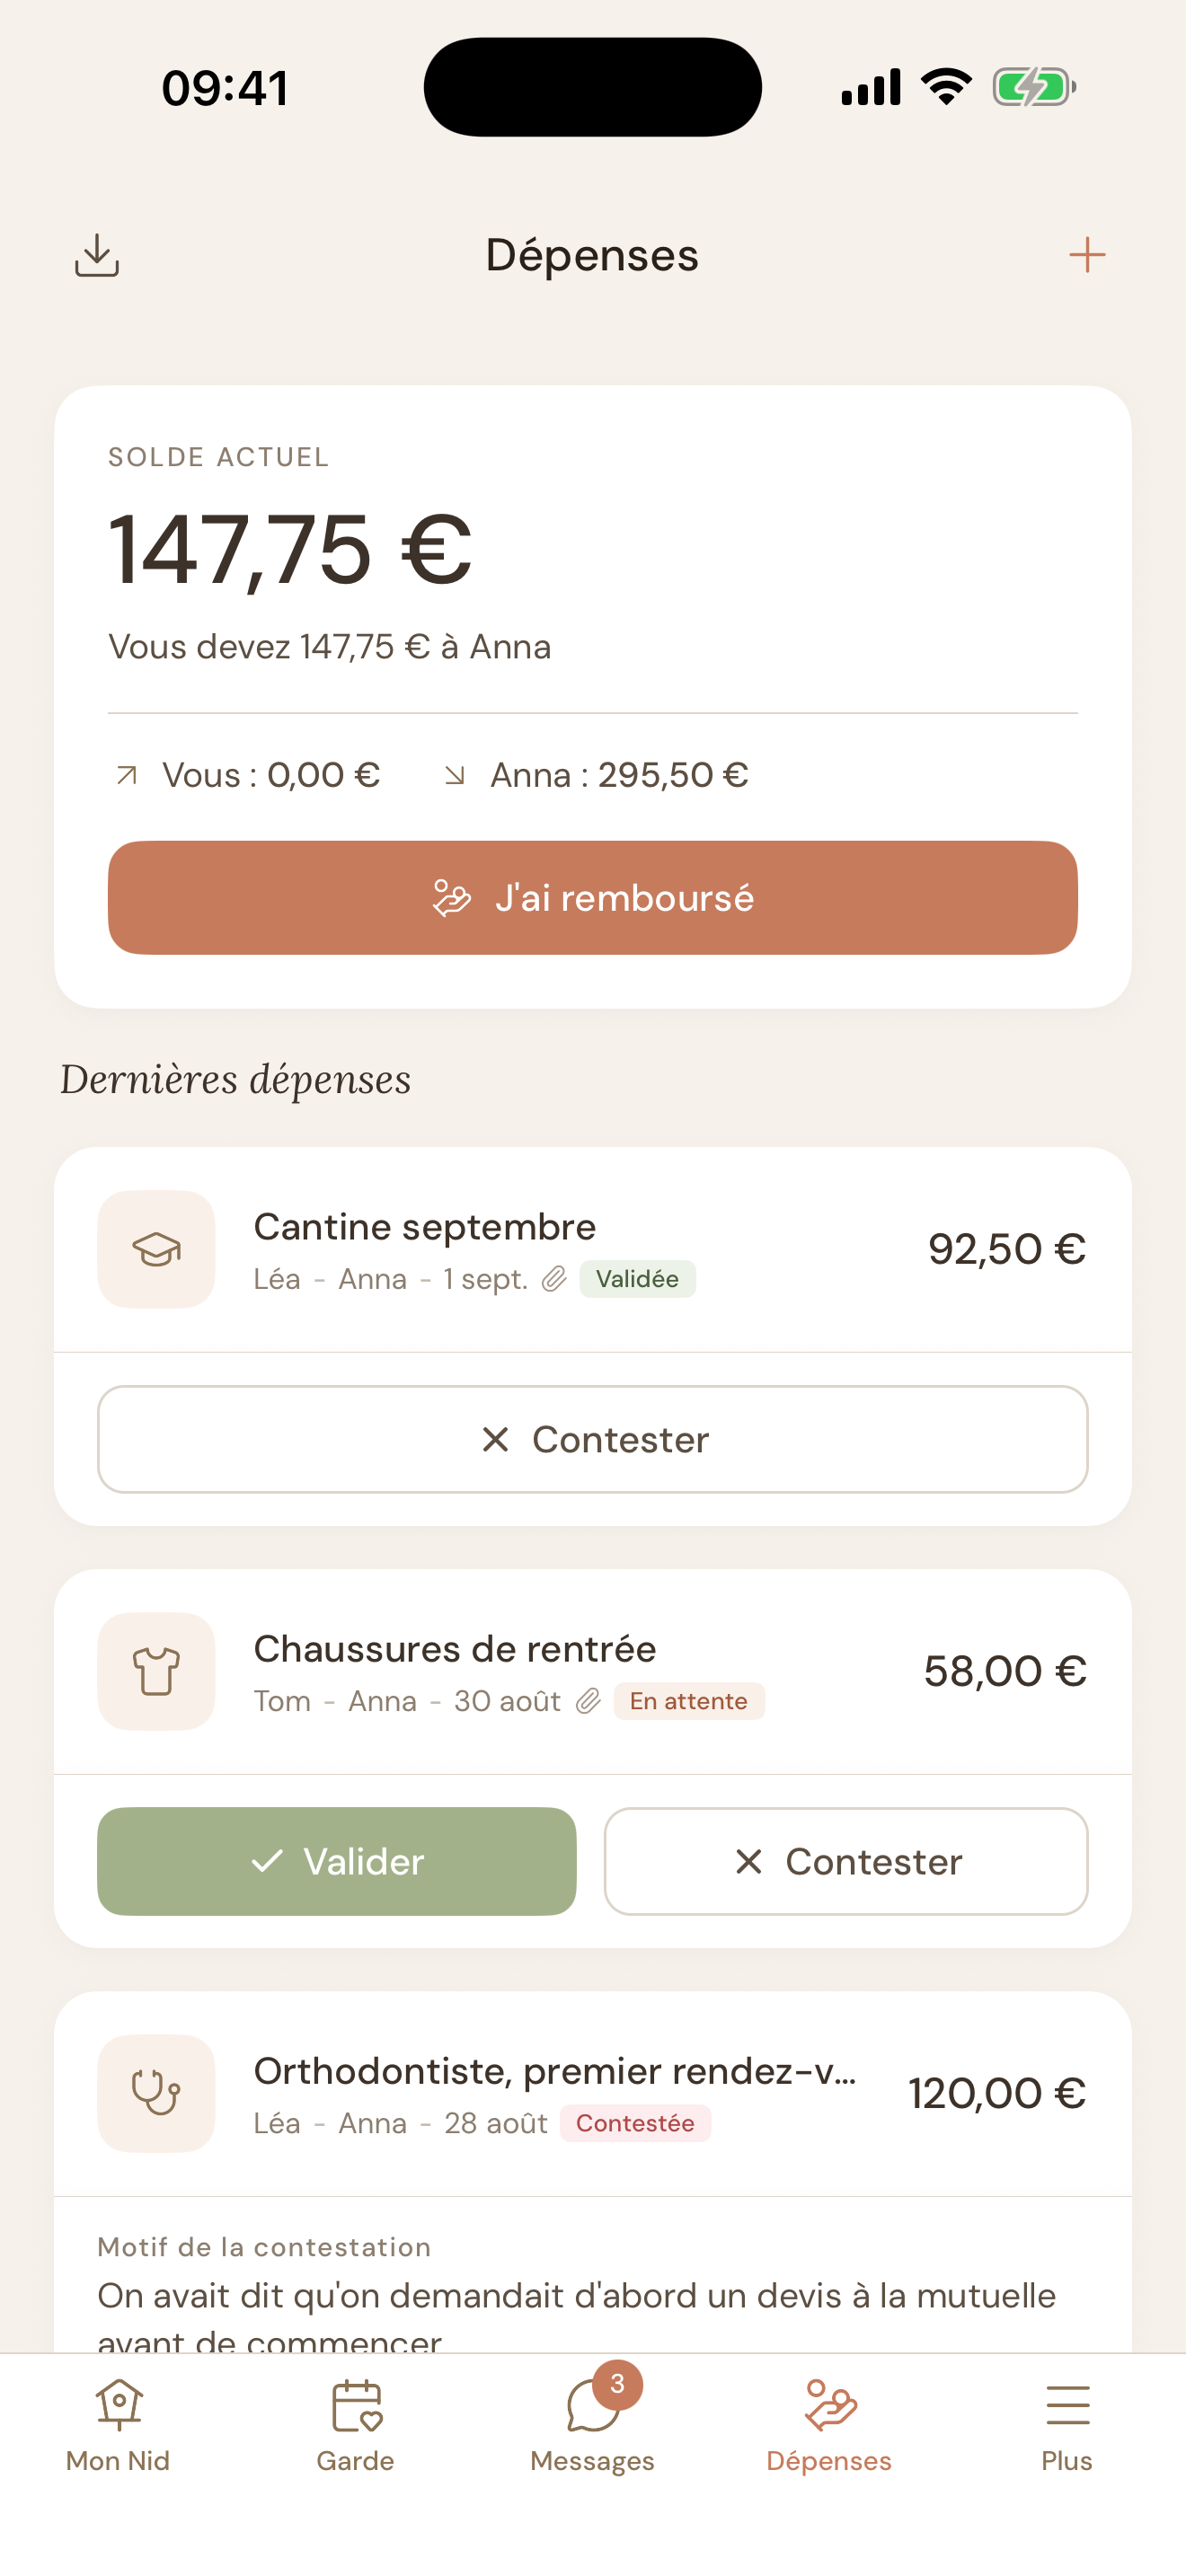Tap the clothing icon for Chaussures de rentrée
Screen dimensions: 1186x2576
coord(156,1671)
